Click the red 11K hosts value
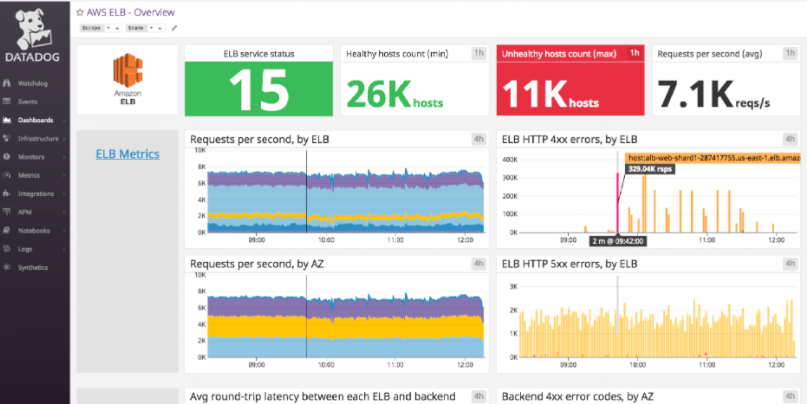807x404 pixels. (550, 94)
